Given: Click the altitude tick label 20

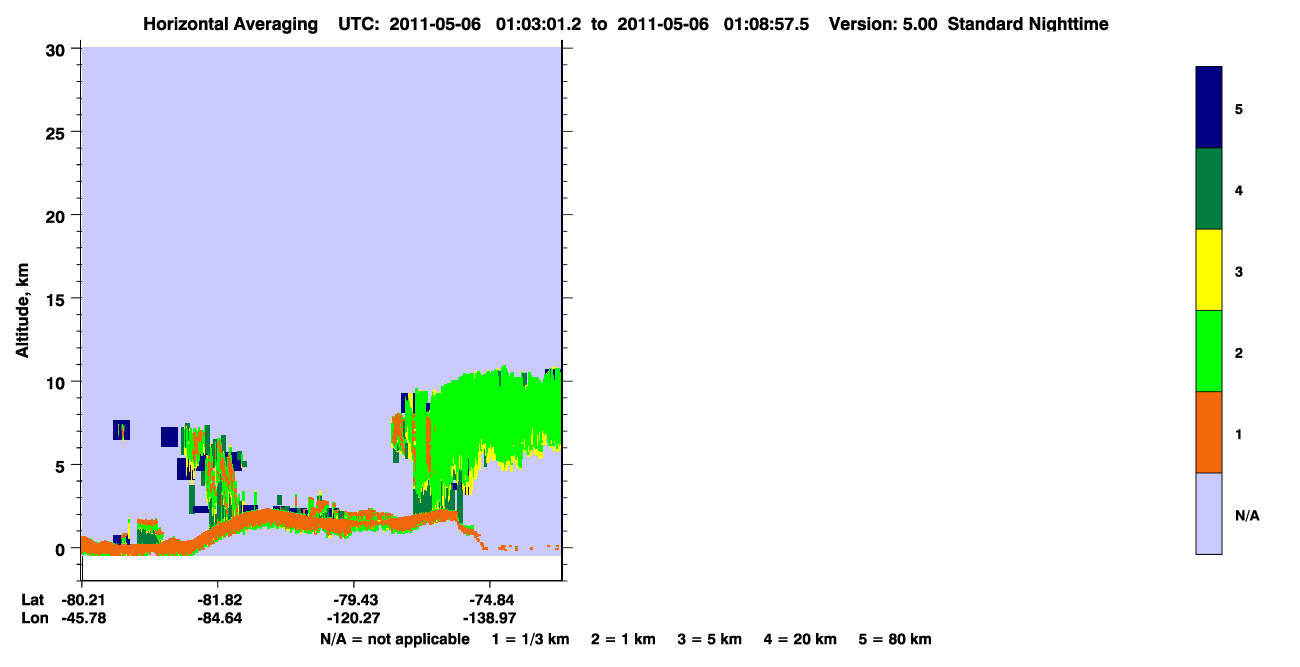Looking at the screenshot, I should [x=58, y=215].
